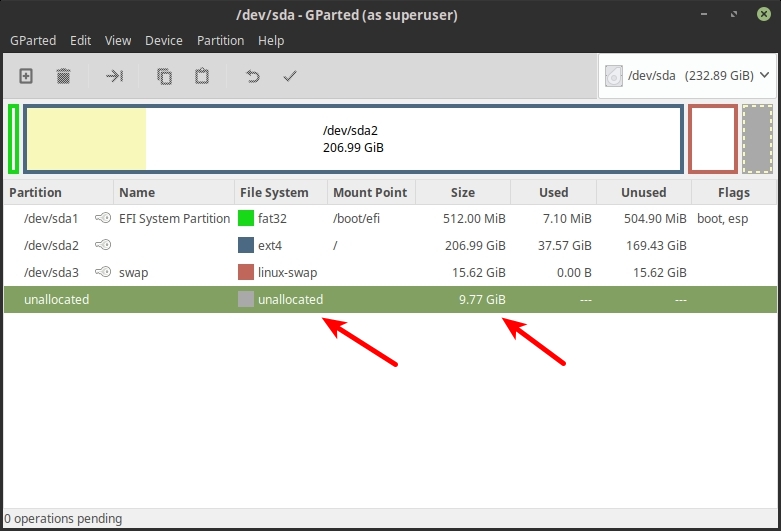This screenshot has width=781, height=531.
Task: Click the Undo last operation icon
Action: (253, 76)
